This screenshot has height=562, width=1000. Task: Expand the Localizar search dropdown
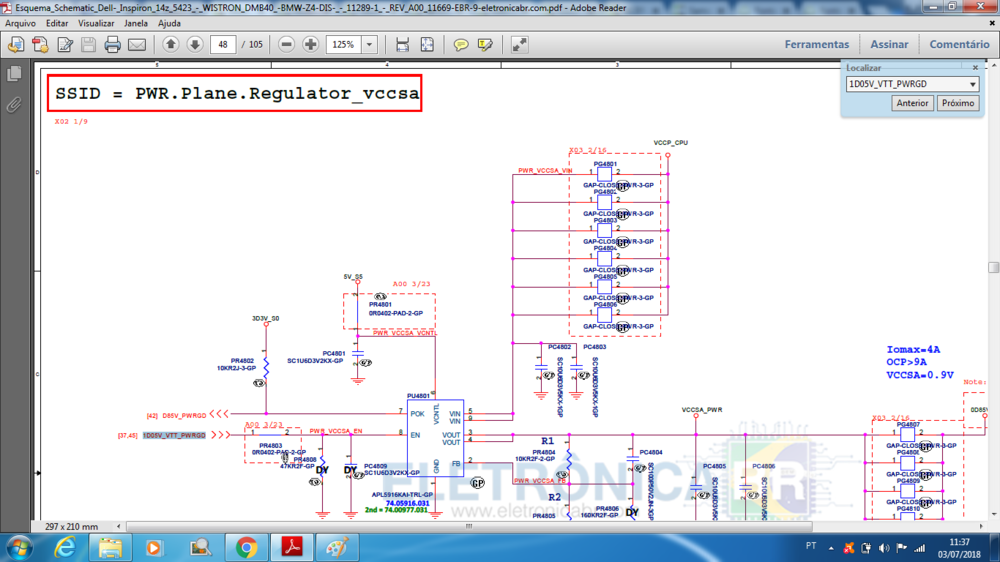click(x=972, y=85)
